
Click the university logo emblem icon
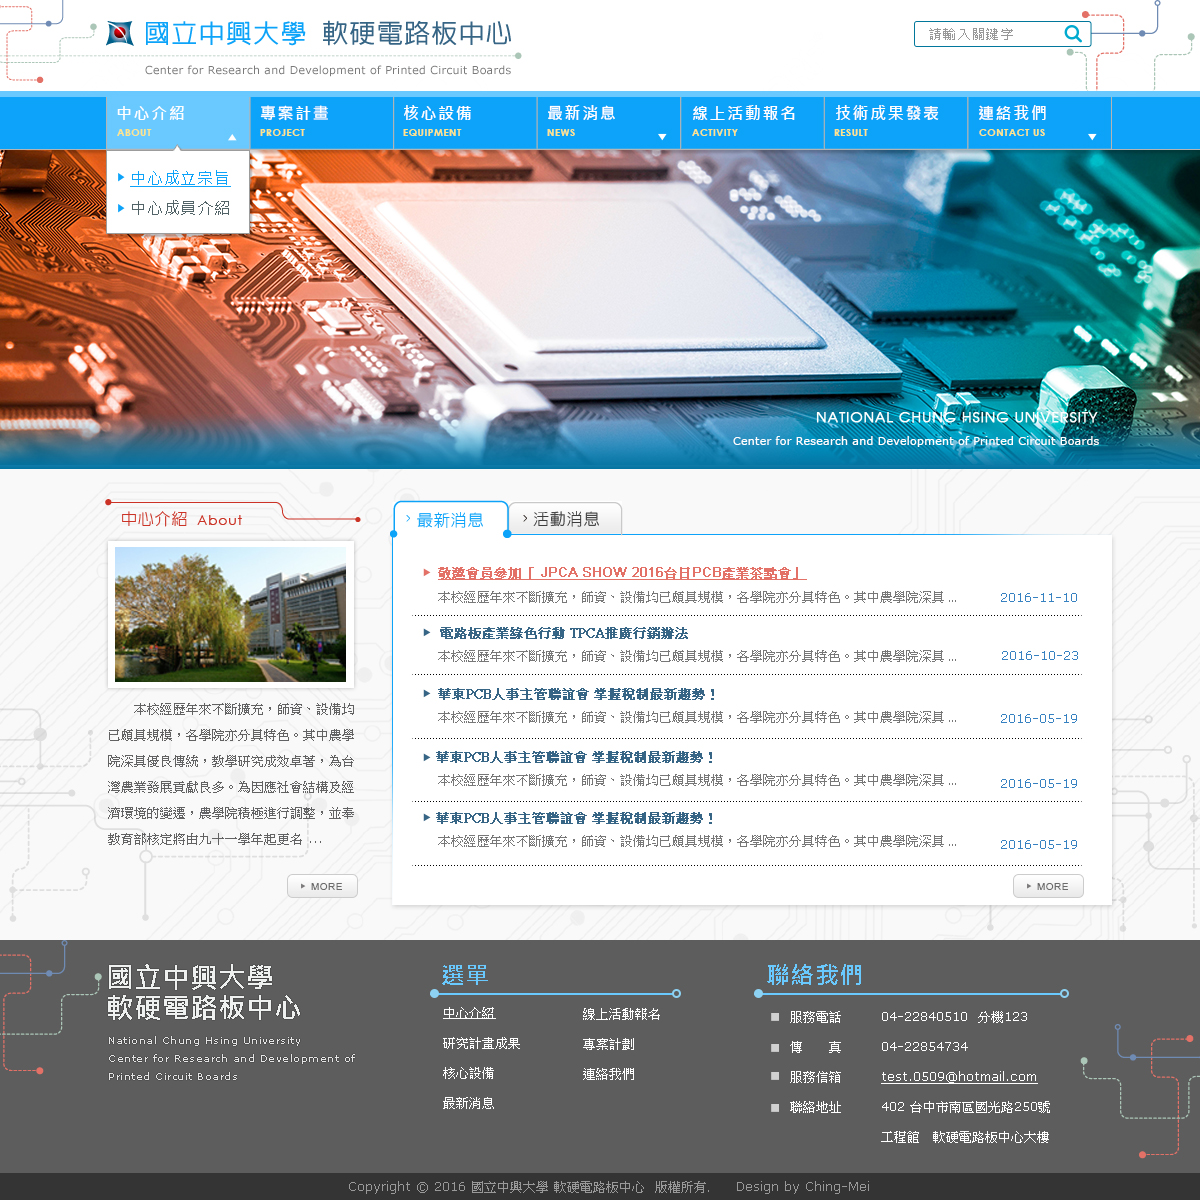pyautogui.click(x=120, y=34)
